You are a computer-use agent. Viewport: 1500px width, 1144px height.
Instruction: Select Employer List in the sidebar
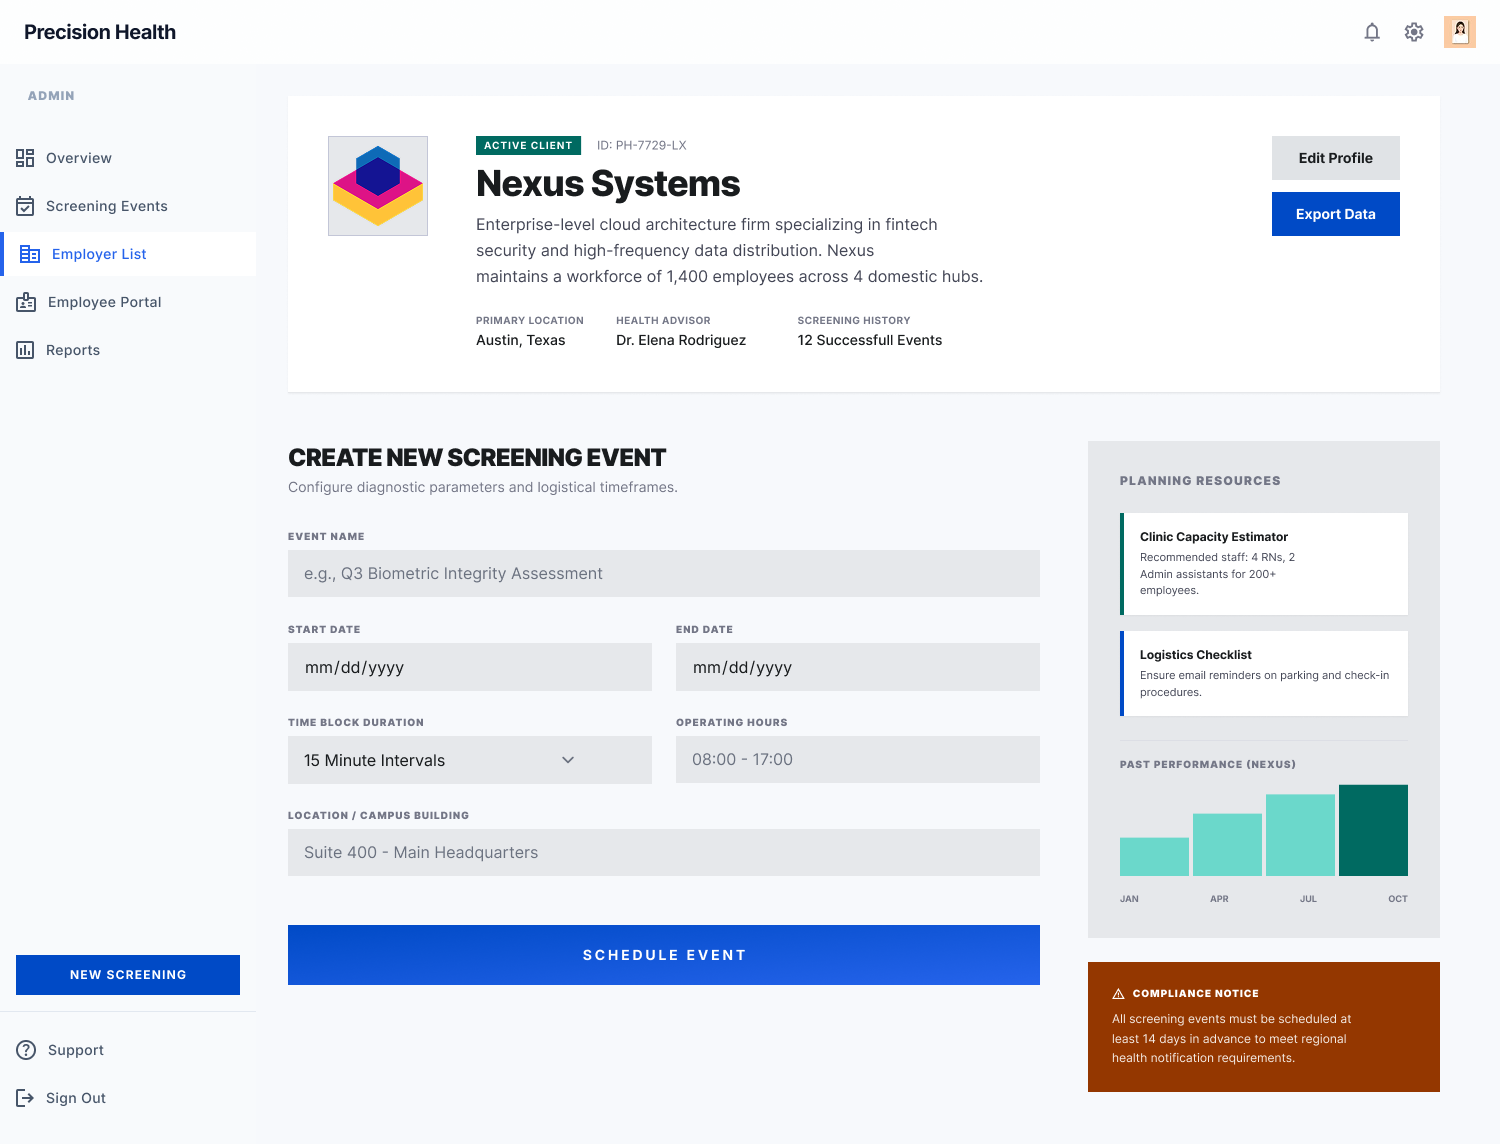(128, 254)
